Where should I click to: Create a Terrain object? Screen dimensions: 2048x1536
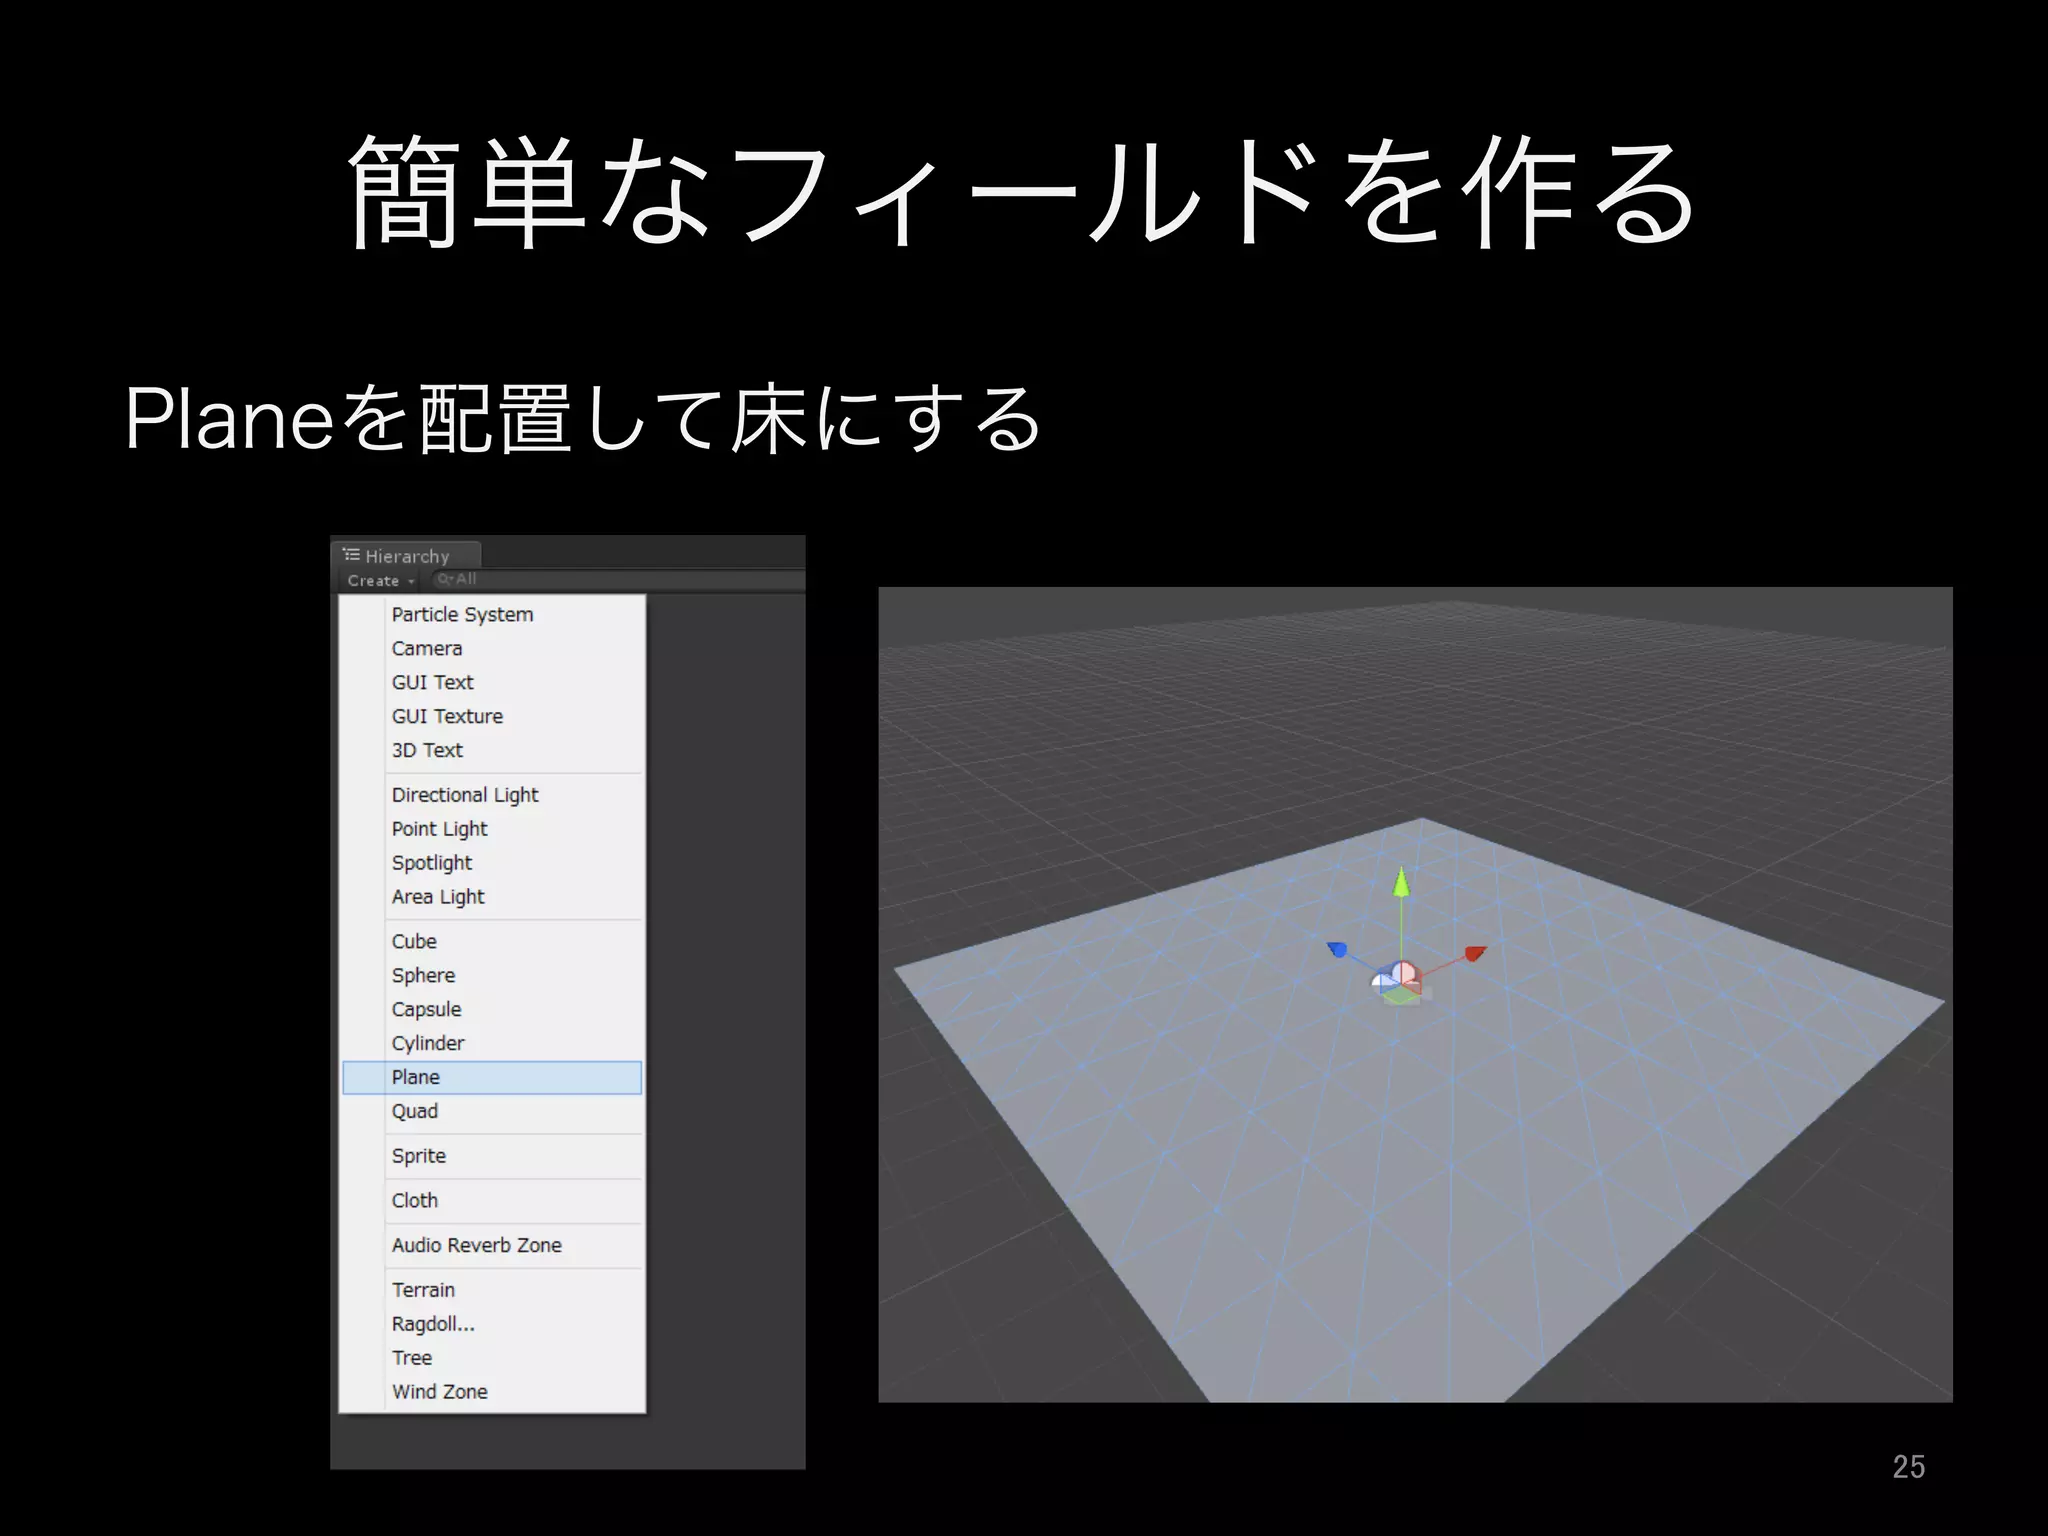pos(492,1290)
